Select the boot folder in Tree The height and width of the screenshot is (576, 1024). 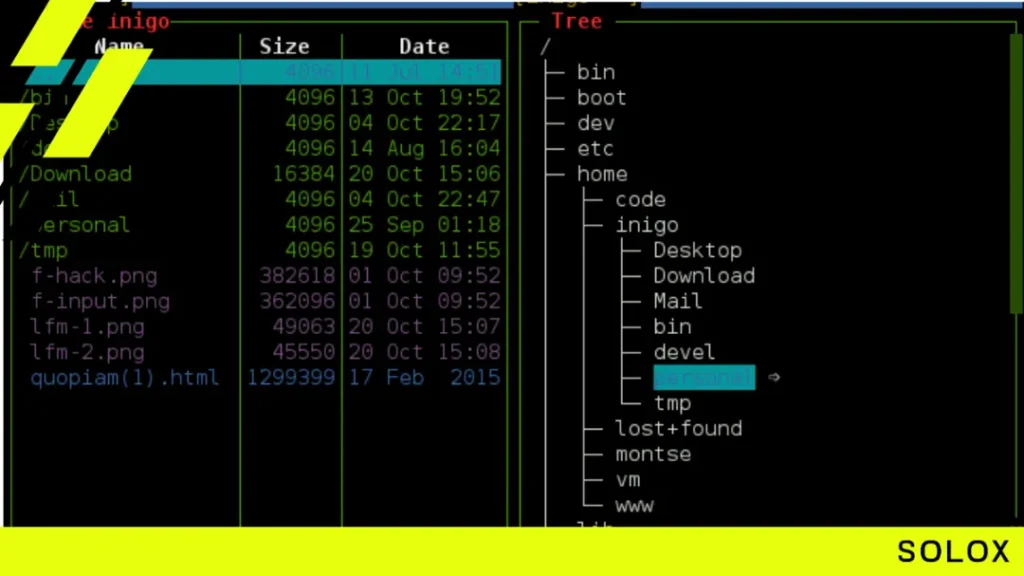click(601, 97)
